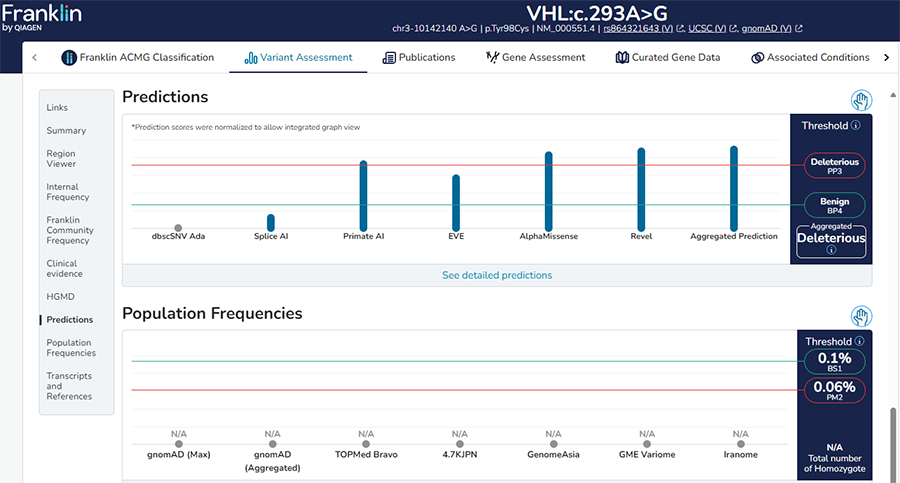Click external link icon after UCSC (V)
This screenshot has width=900, height=483.
[734, 29]
